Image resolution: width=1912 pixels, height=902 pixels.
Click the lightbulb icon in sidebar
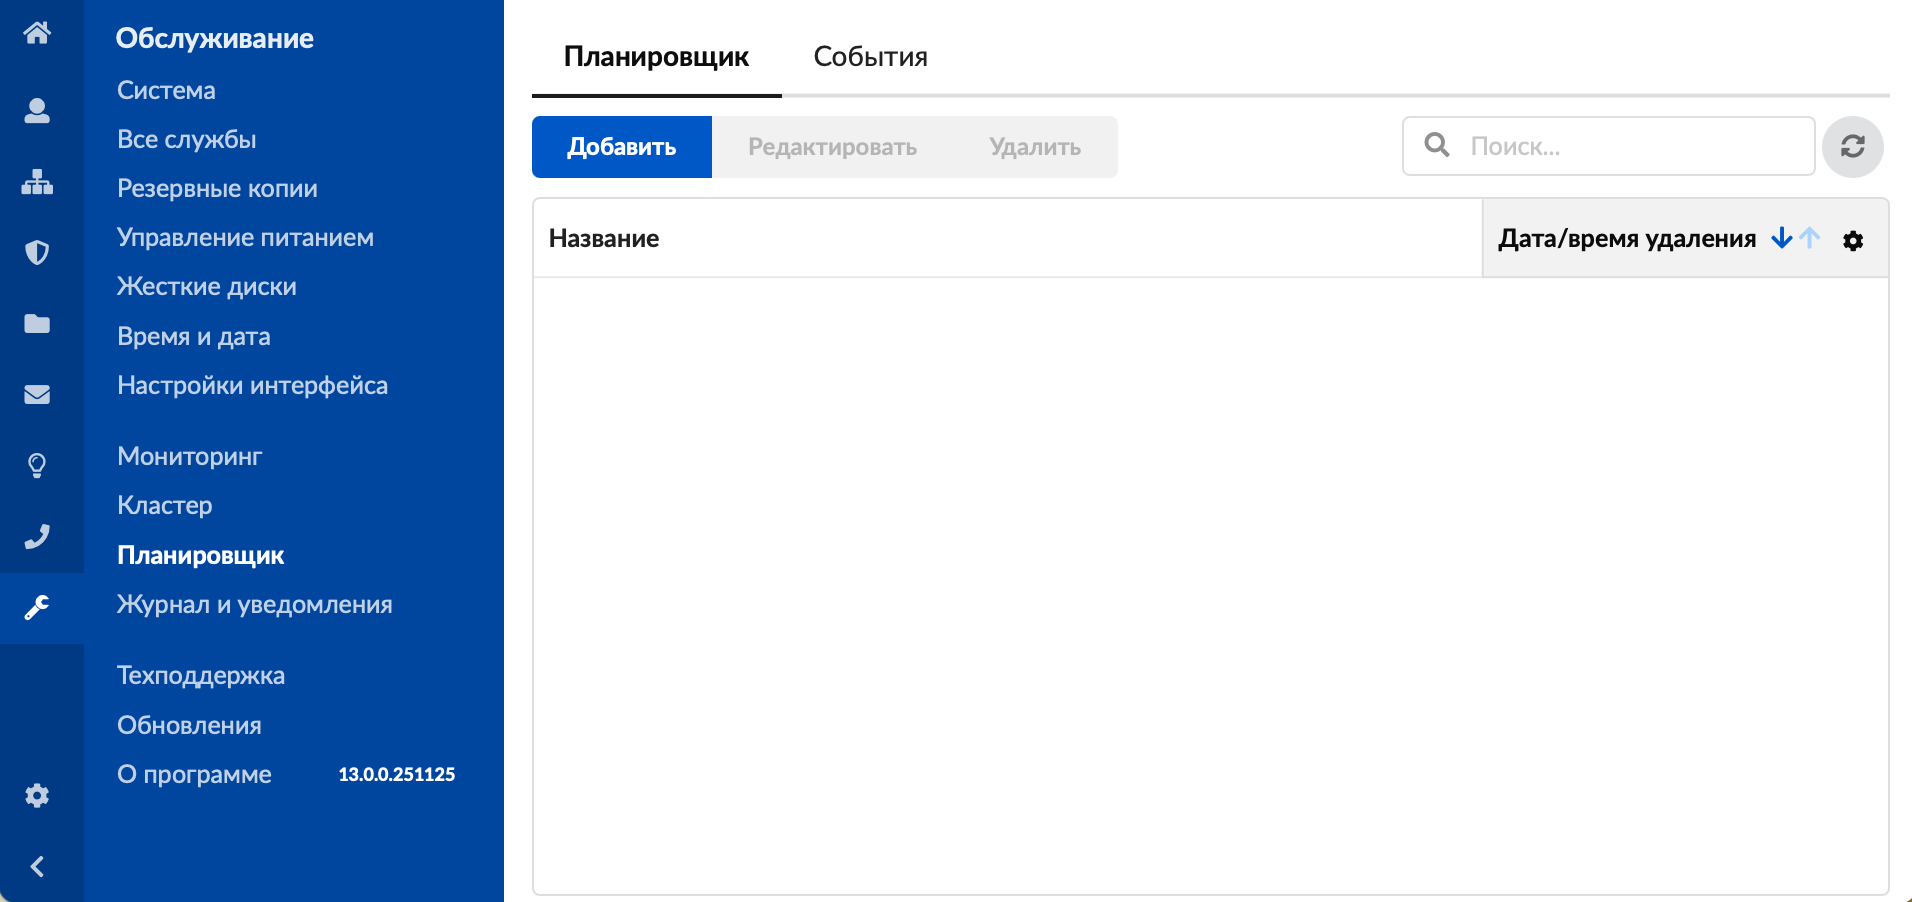(x=37, y=465)
